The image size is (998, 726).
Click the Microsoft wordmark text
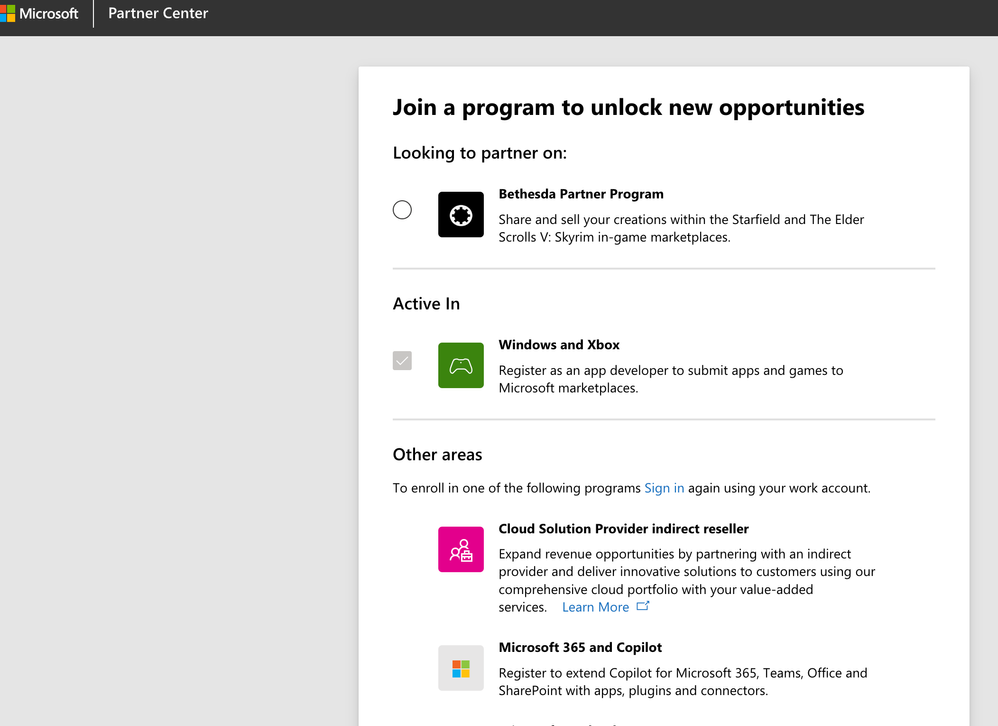[49, 14]
